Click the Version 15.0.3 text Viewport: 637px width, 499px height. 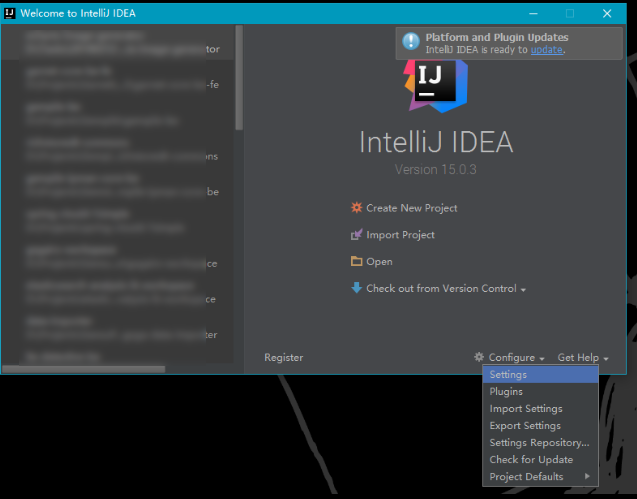click(436, 169)
